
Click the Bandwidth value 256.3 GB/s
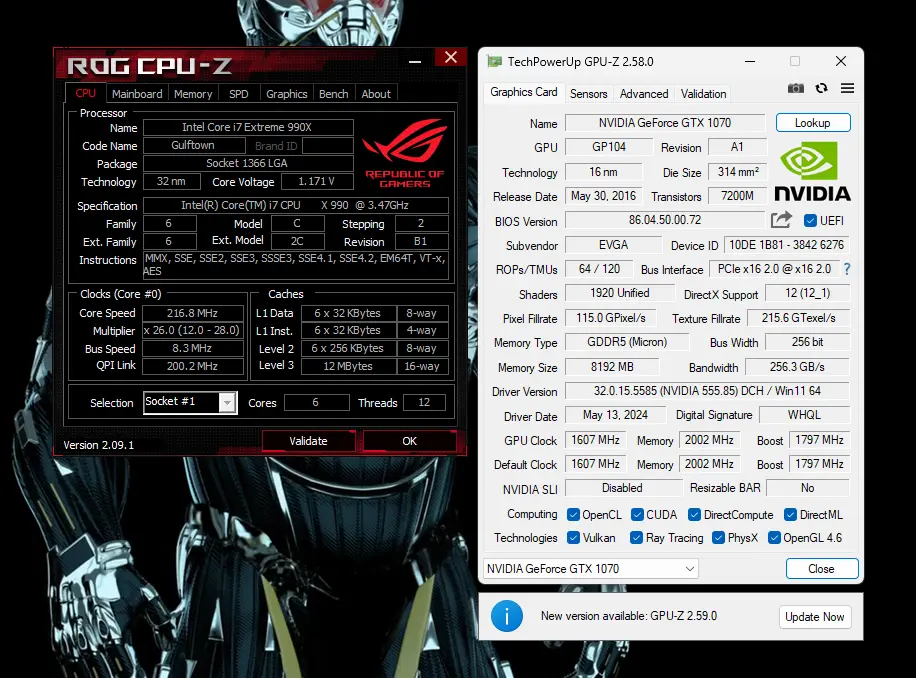(x=797, y=367)
